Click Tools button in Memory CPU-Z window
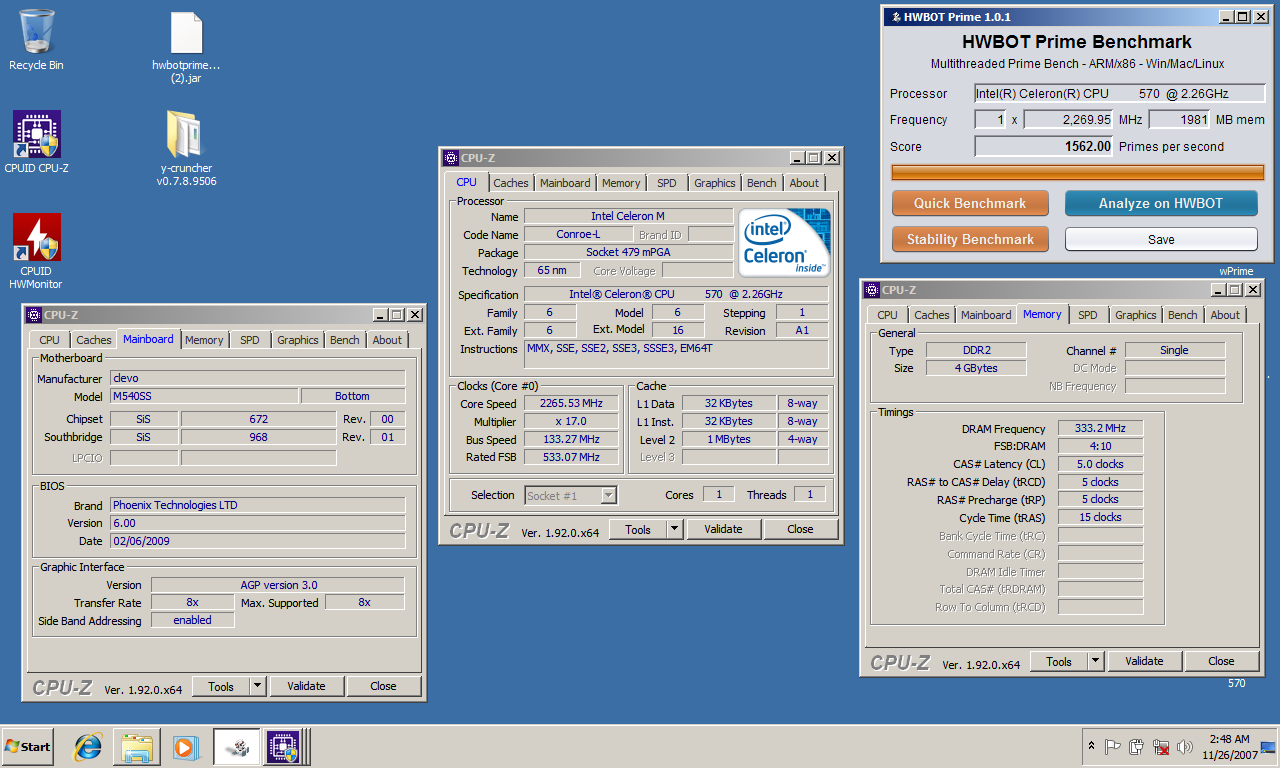Screen dimensions: 1280x768 pos(1059,661)
